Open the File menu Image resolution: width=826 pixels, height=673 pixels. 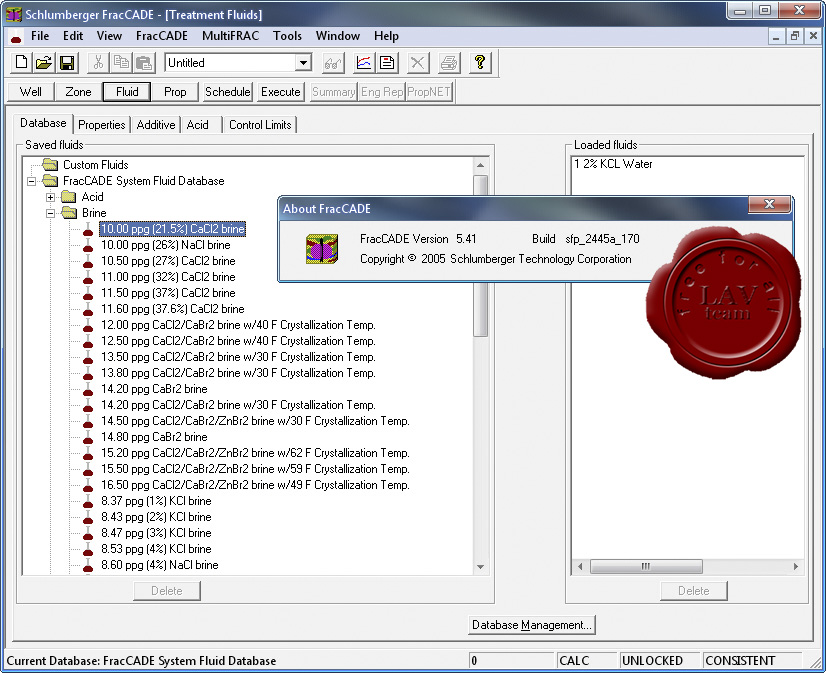pos(40,36)
